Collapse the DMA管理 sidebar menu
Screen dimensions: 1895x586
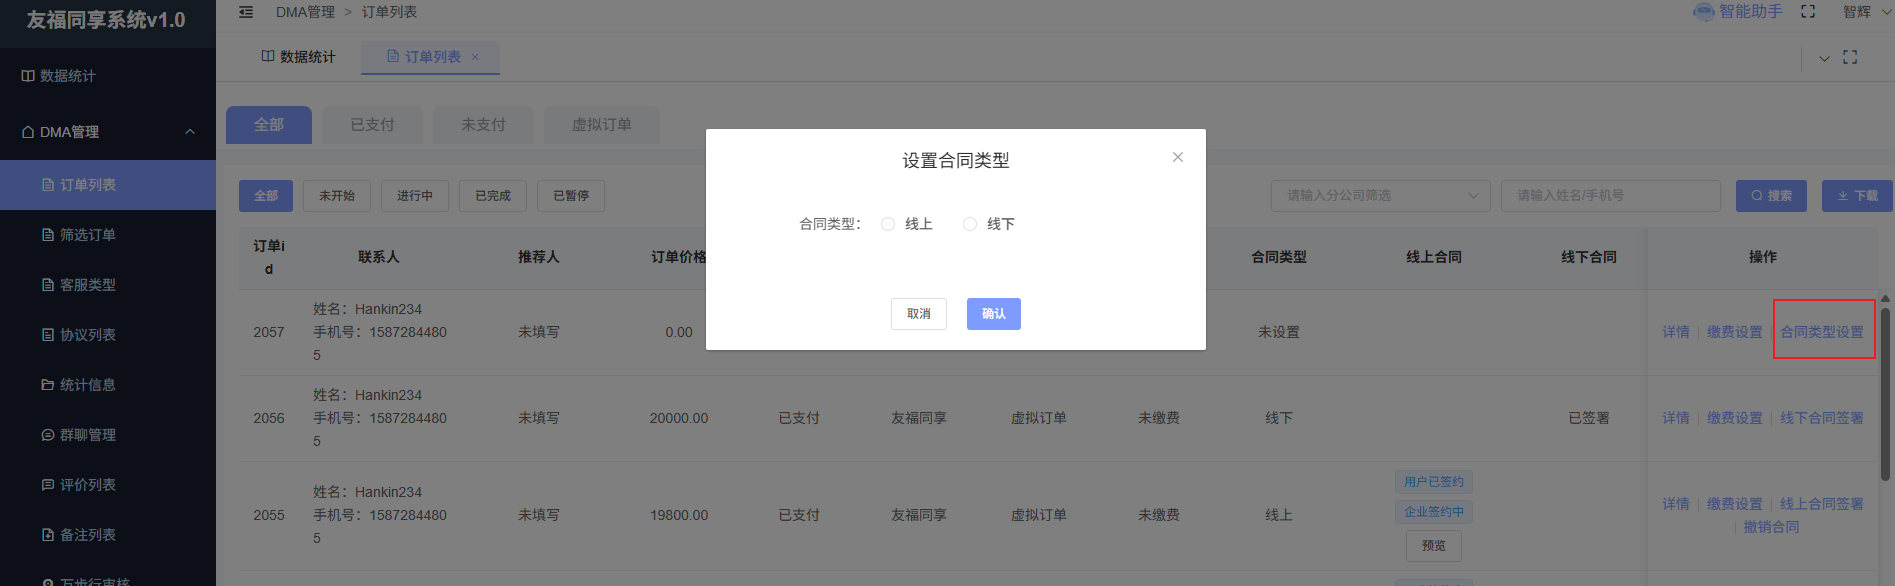189,132
